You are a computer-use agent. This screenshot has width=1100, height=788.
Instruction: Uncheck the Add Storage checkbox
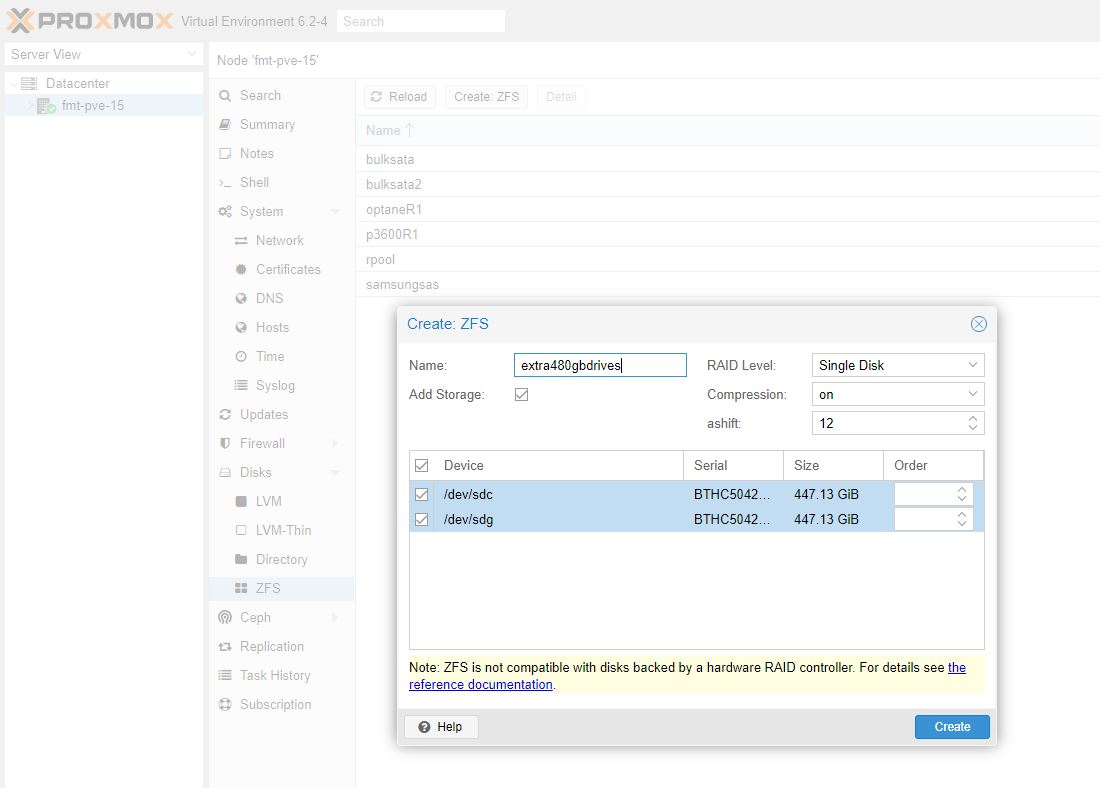(x=521, y=394)
